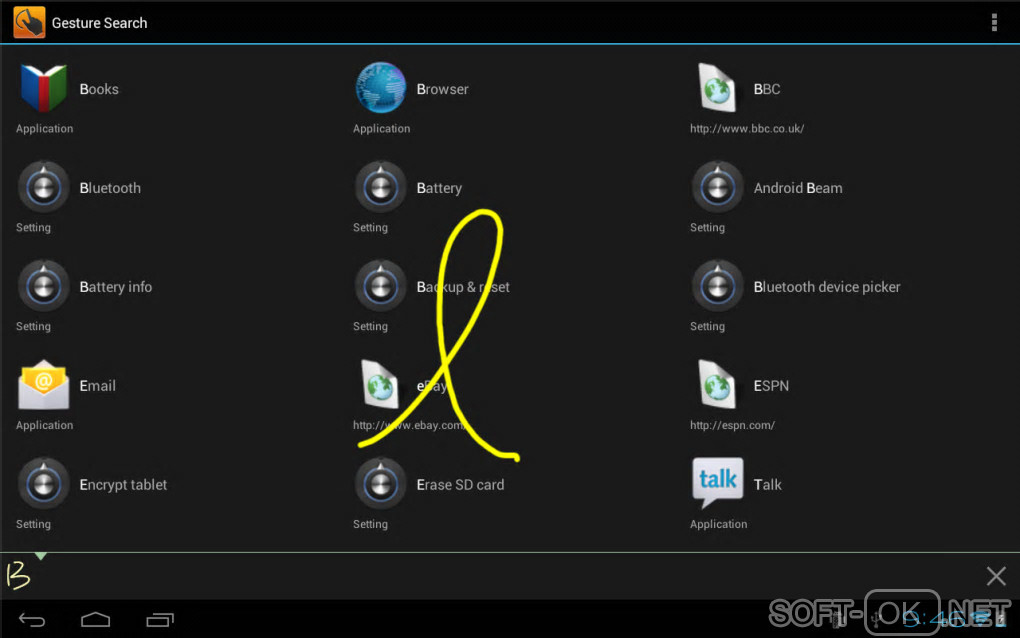This screenshot has height=638, width=1020.
Task: Tap Bluetooth device picker setting icon
Action: (718, 286)
